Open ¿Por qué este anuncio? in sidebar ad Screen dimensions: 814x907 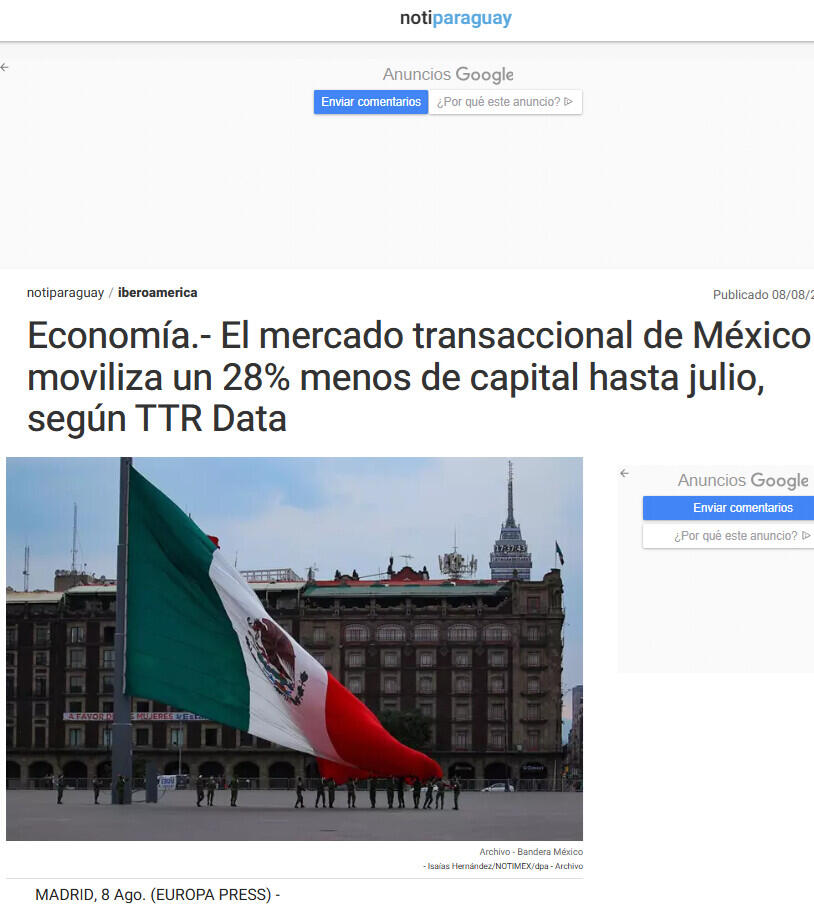735,536
